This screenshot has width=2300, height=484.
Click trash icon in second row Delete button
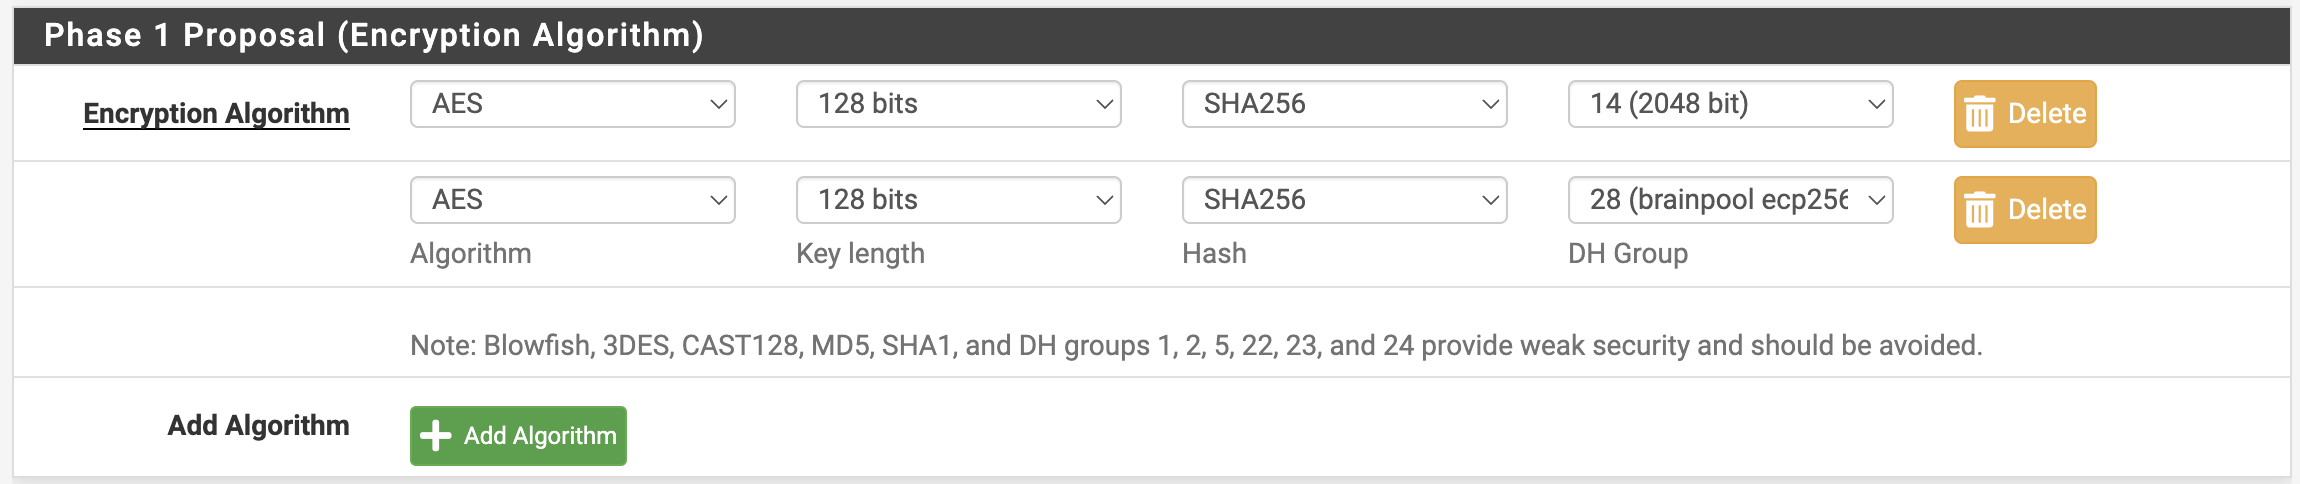(x=1979, y=210)
